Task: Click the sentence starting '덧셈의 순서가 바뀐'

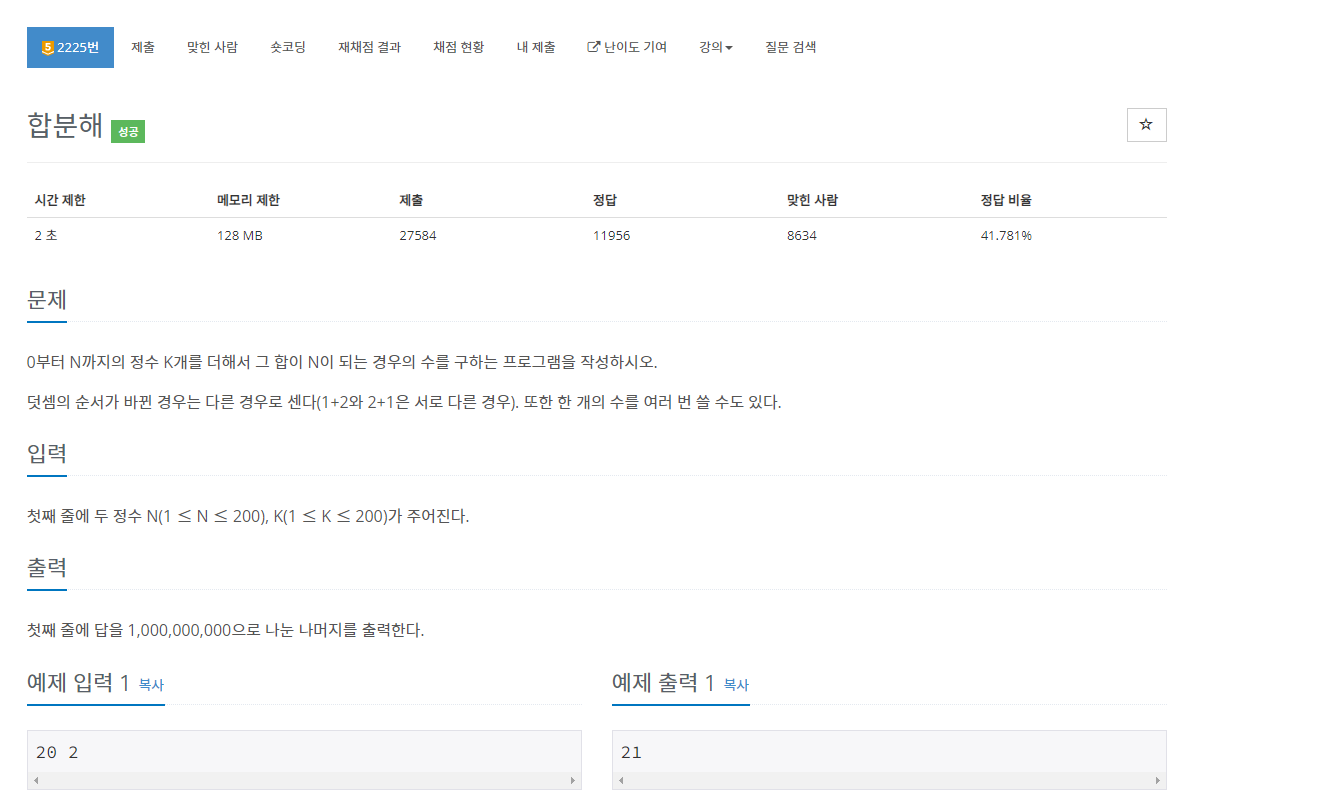Action: 404,403
